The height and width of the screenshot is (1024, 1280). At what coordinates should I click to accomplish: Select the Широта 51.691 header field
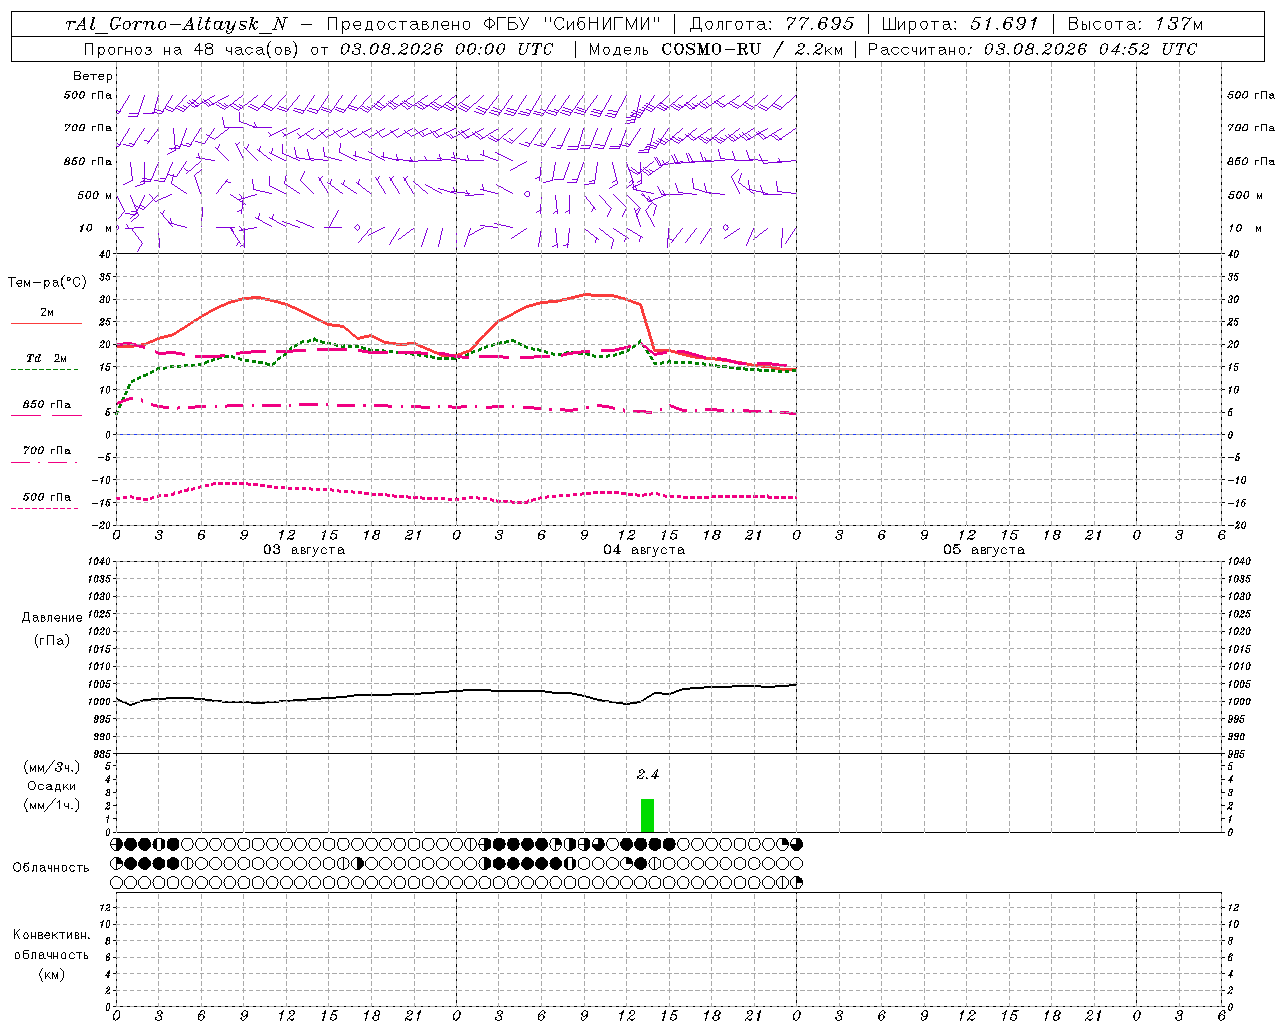point(960,24)
